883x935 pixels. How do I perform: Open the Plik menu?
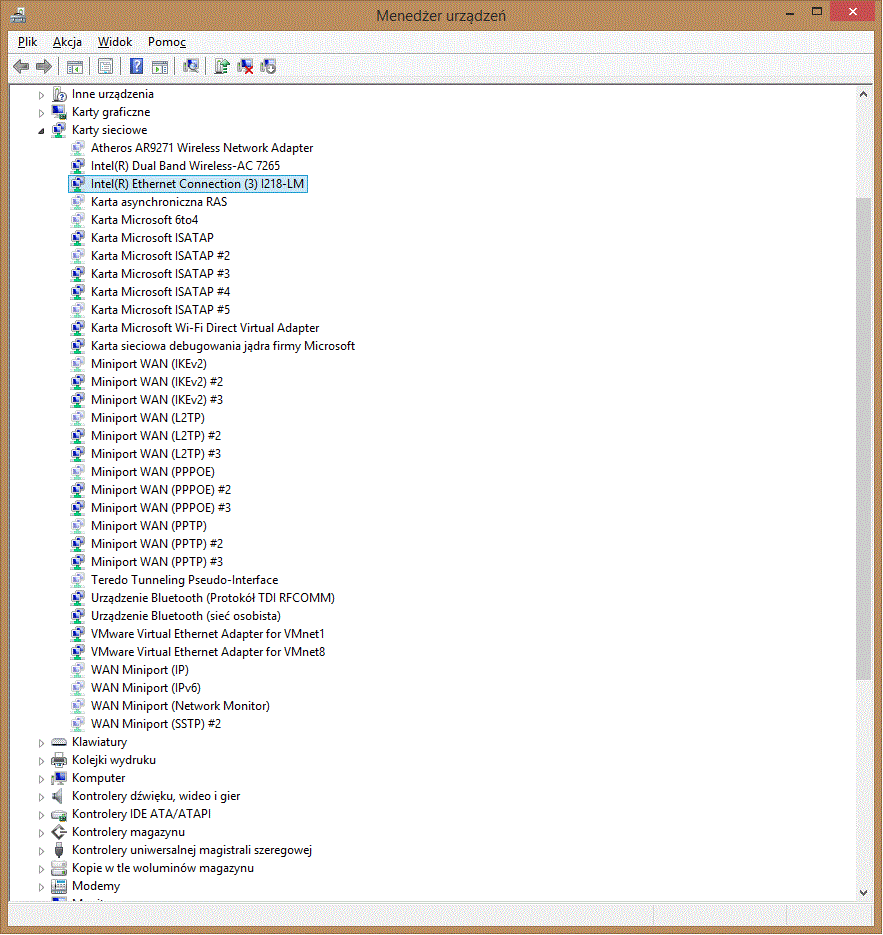point(27,42)
